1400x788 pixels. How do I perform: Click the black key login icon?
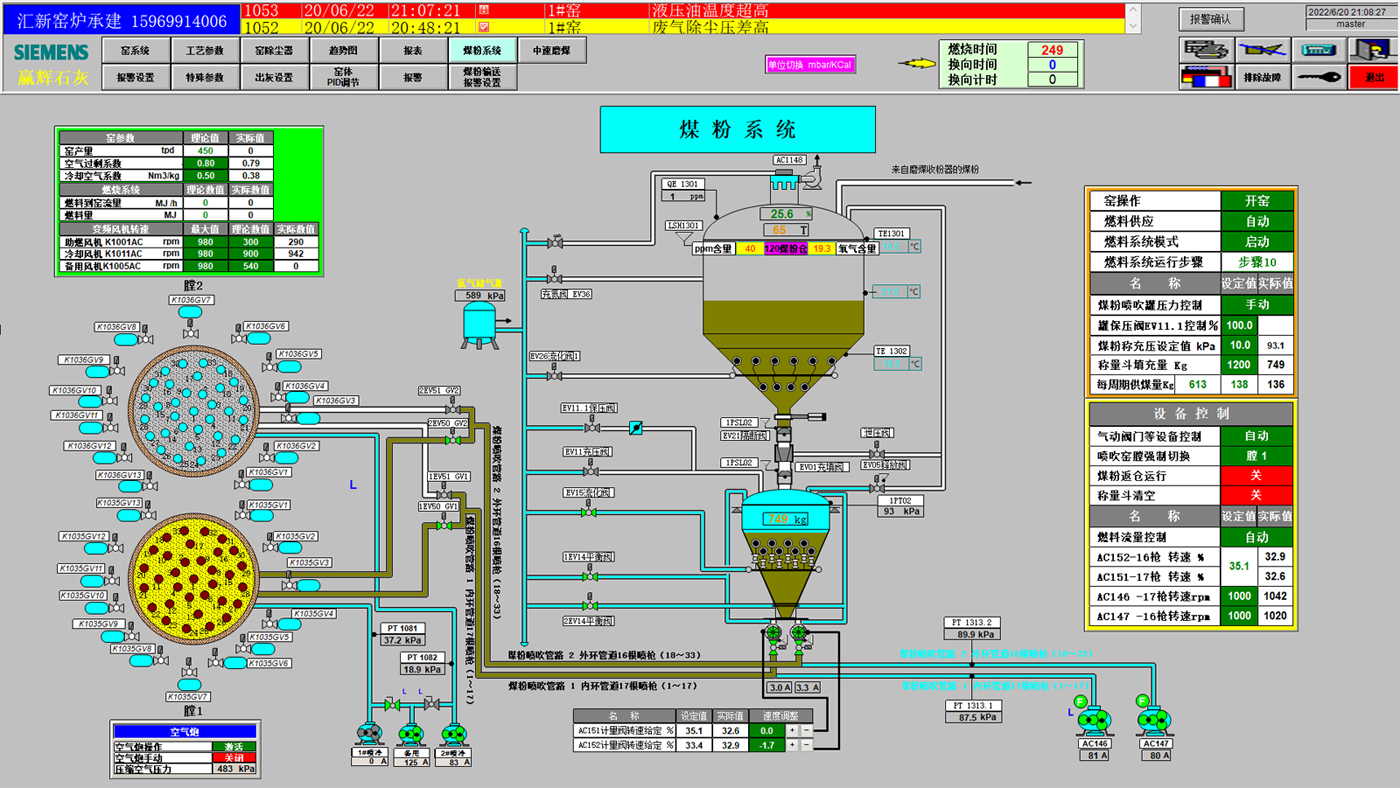[1319, 77]
